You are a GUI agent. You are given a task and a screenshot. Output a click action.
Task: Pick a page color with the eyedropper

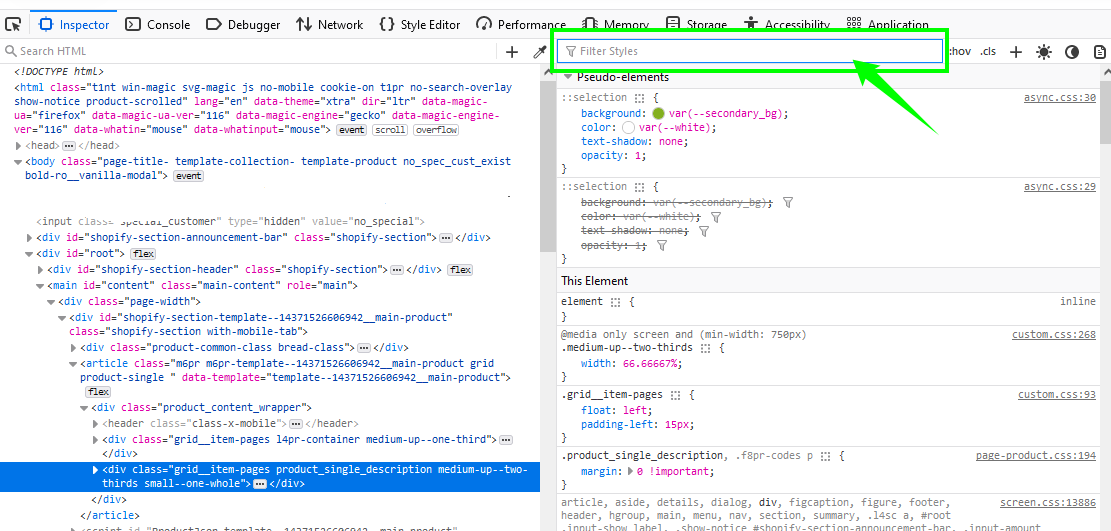pyautogui.click(x=539, y=52)
